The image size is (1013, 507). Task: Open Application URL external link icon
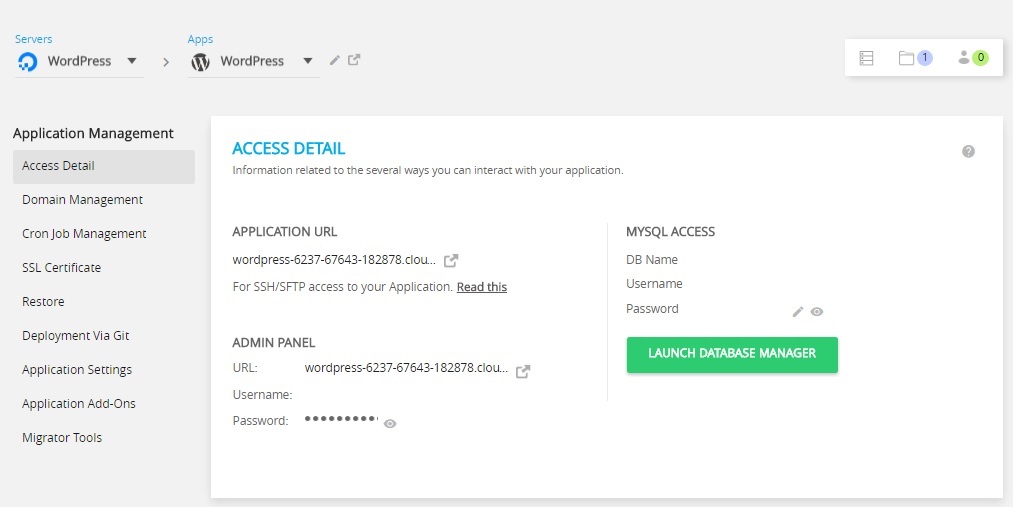451,260
